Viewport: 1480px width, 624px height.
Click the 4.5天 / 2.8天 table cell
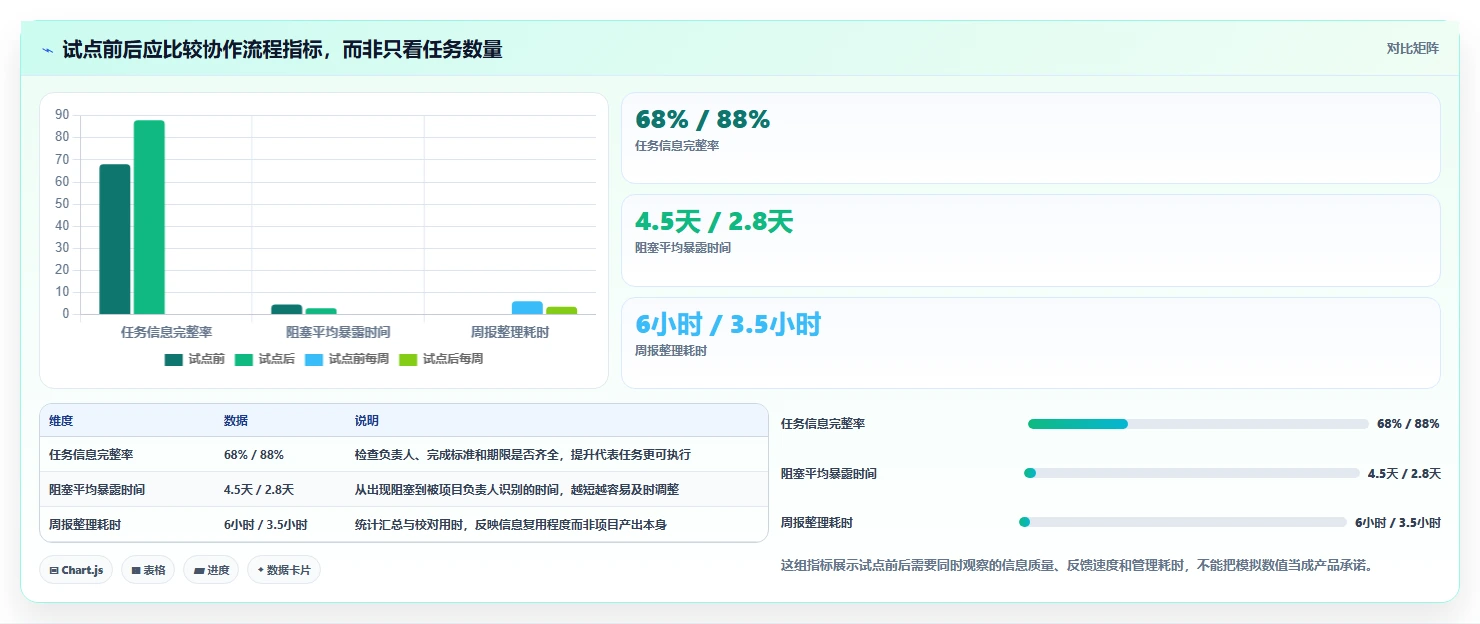click(x=259, y=490)
